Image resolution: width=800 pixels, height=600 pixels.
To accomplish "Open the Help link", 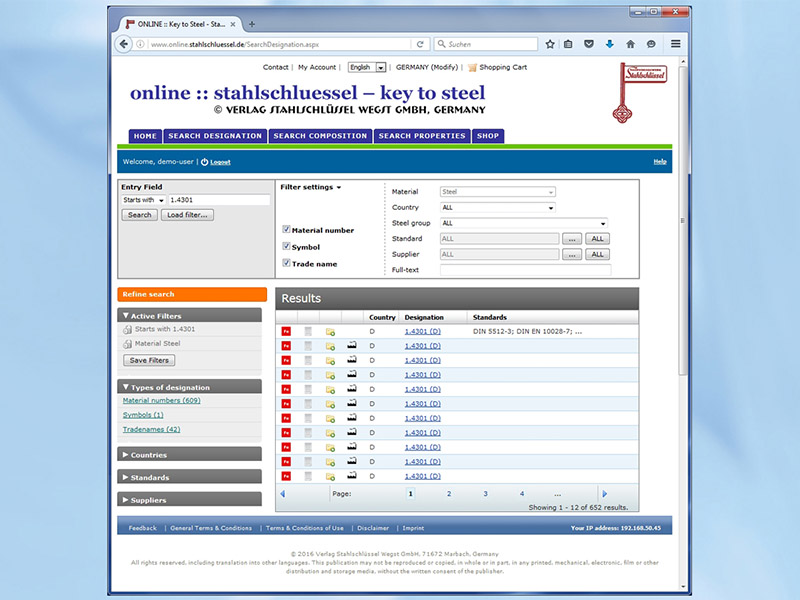I will click(660, 162).
